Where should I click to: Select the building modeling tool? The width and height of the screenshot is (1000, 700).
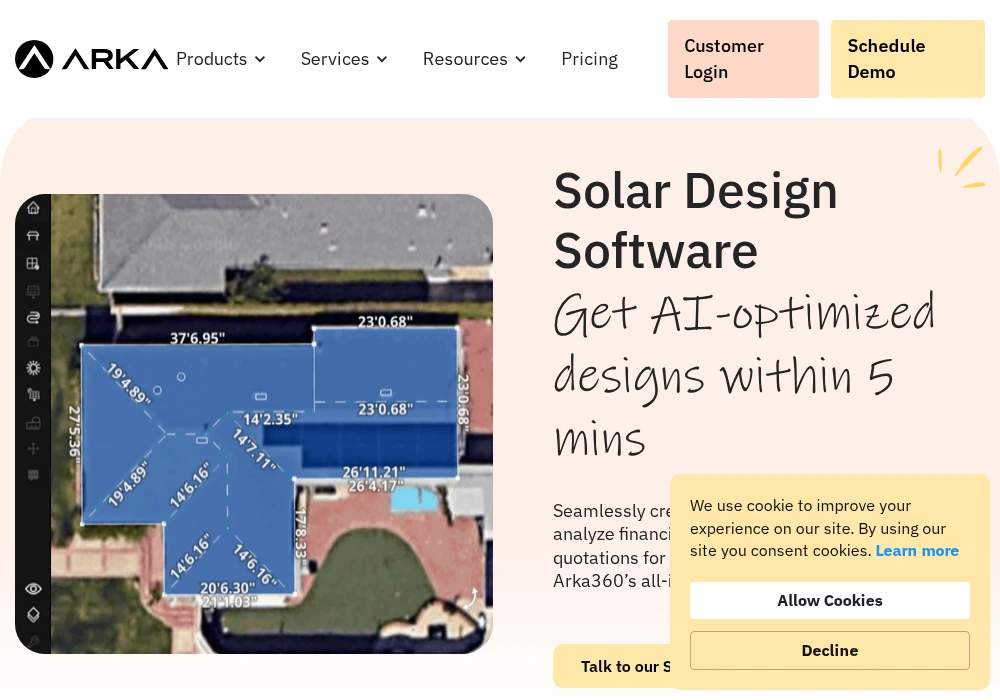click(x=33, y=263)
